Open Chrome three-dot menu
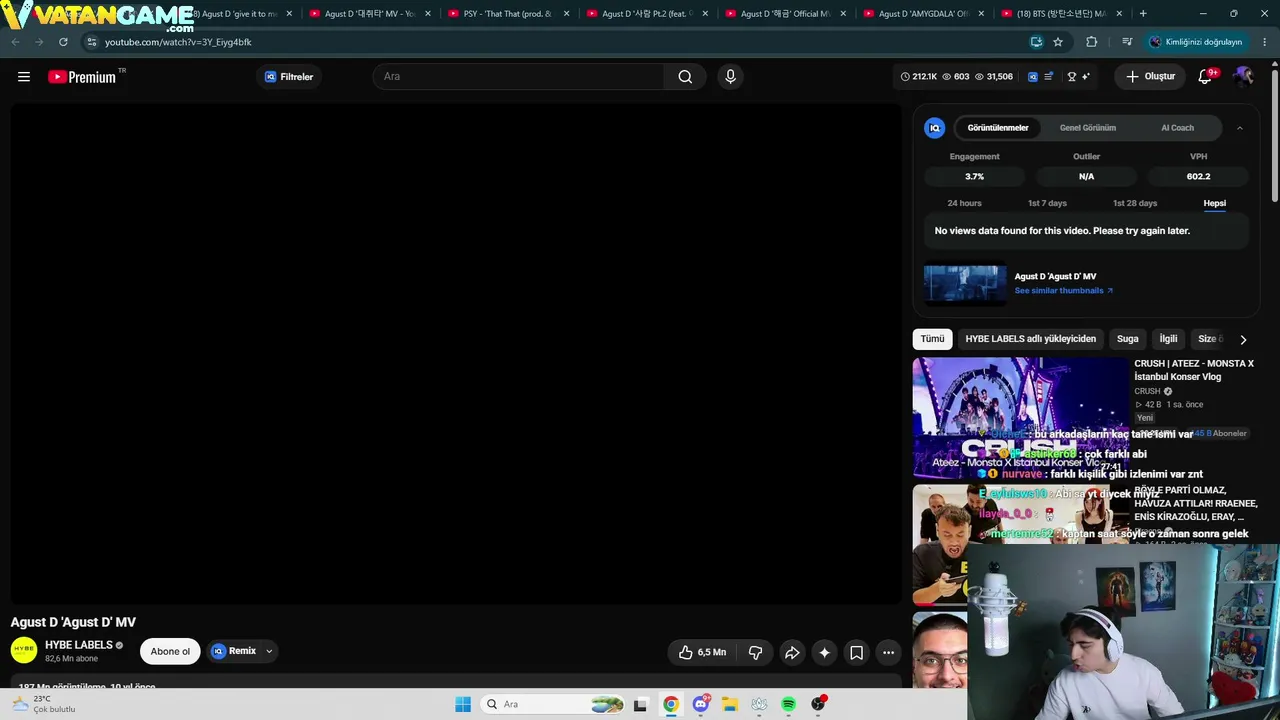The image size is (1280, 720). pos(1264,42)
